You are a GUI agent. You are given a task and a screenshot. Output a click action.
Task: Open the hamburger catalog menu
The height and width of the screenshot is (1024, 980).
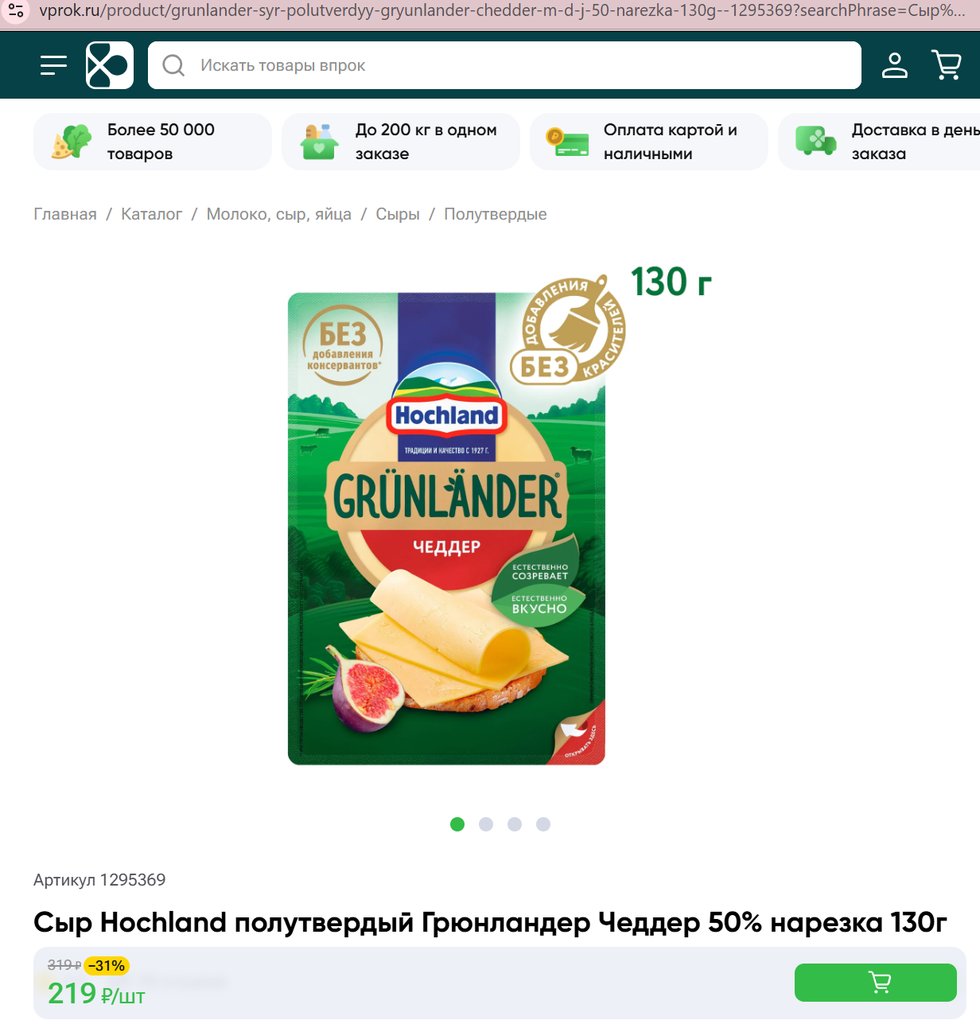pyautogui.click(x=54, y=65)
